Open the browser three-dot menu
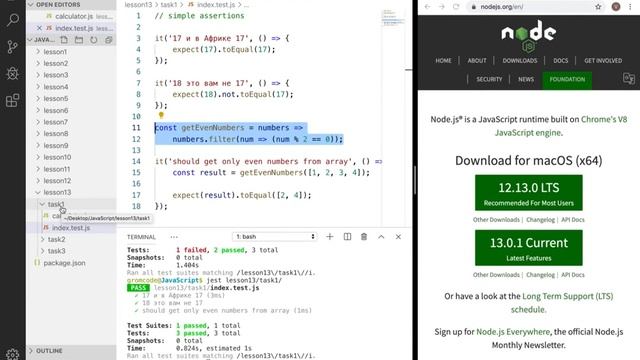This screenshot has width=640, height=360. [630, 7]
